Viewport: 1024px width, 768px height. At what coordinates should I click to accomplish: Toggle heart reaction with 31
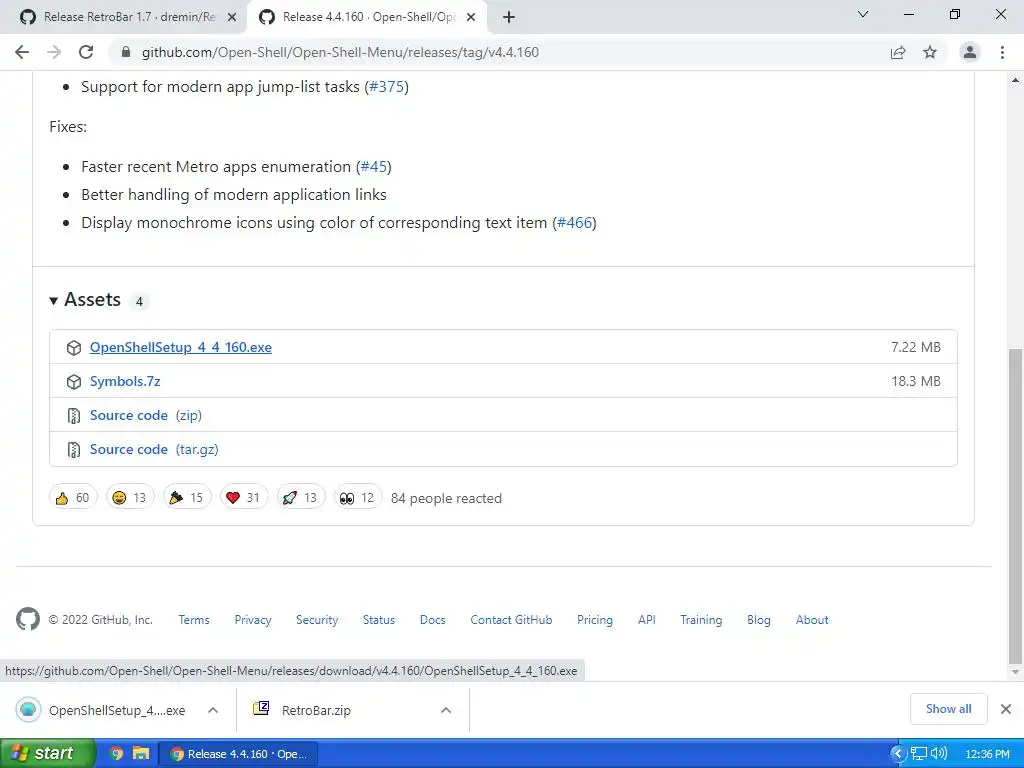pos(244,498)
